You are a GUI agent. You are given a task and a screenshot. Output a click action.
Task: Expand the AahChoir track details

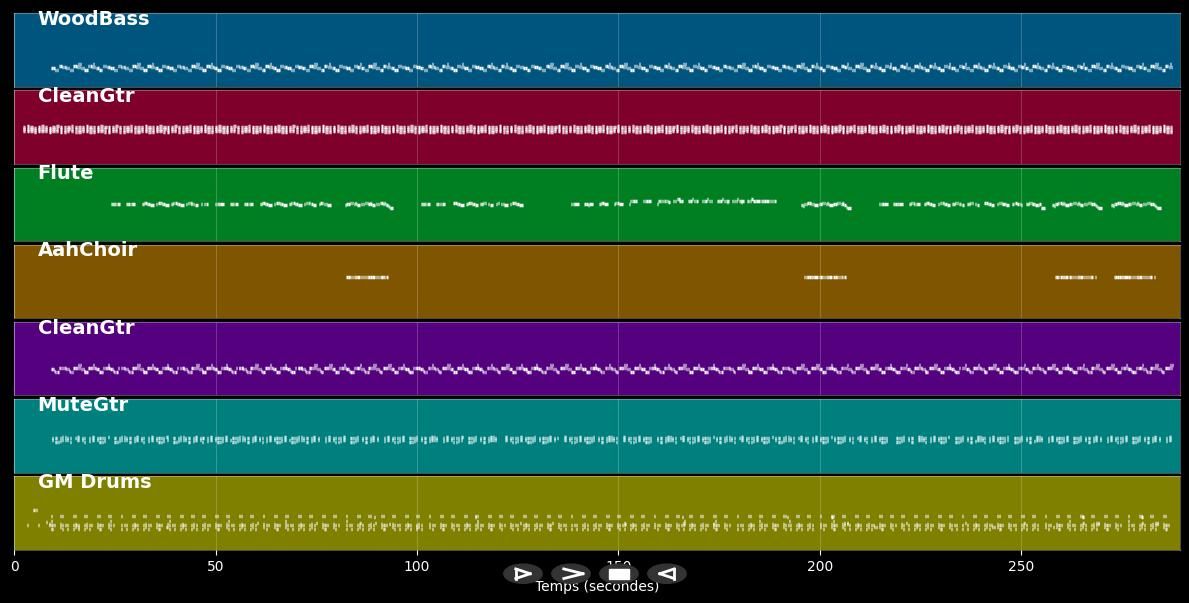(87, 249)
